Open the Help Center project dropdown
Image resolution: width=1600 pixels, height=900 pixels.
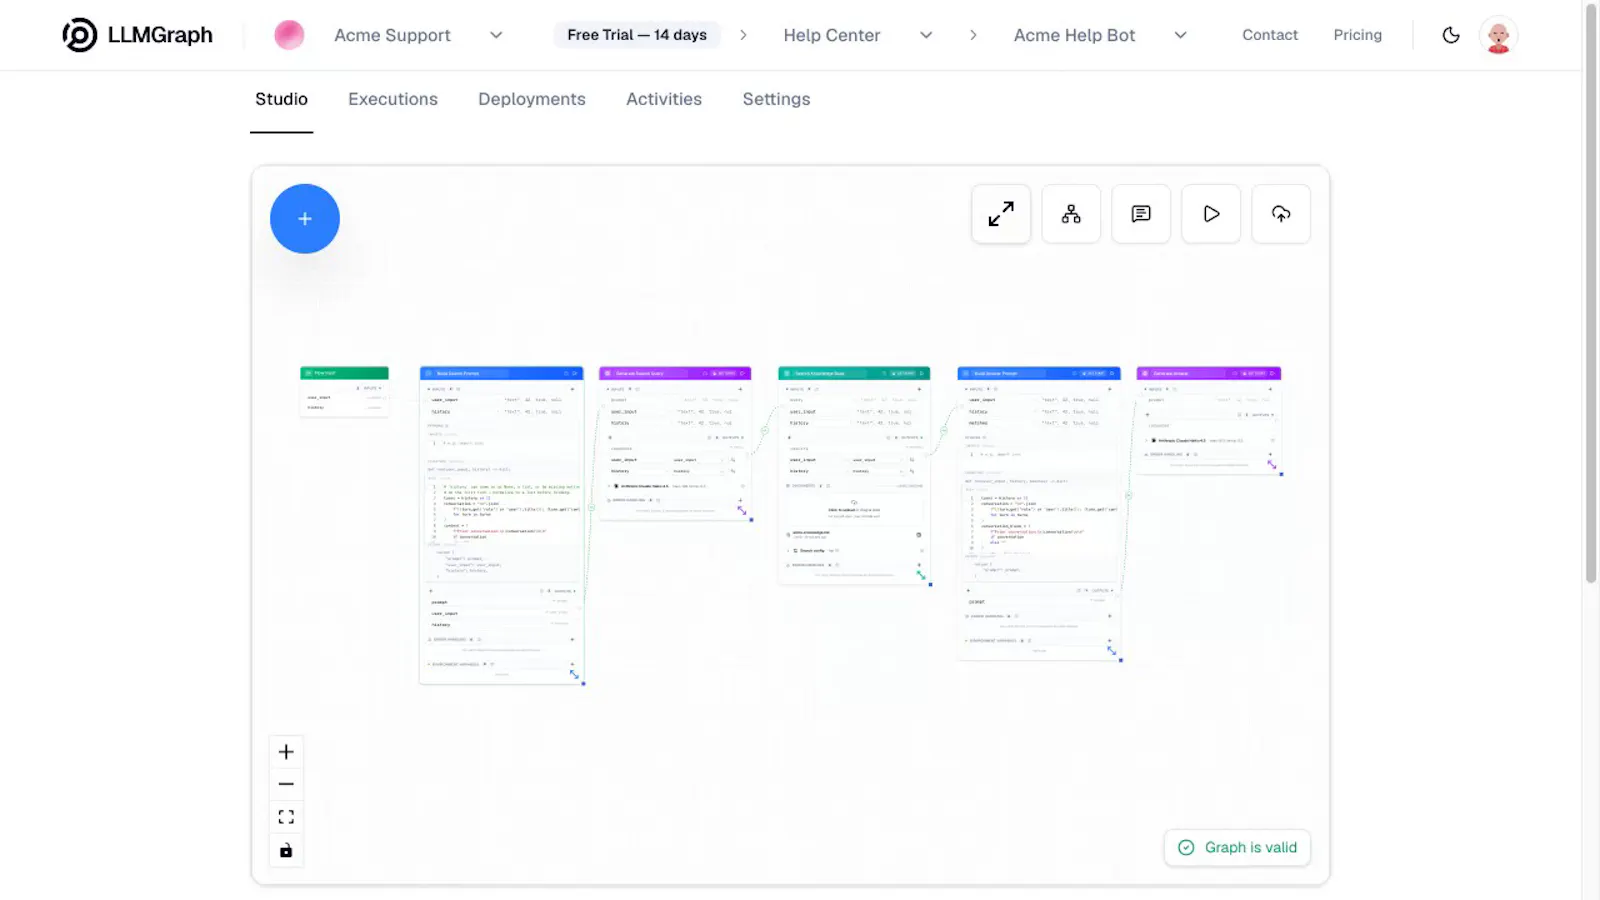click(858, 35)
